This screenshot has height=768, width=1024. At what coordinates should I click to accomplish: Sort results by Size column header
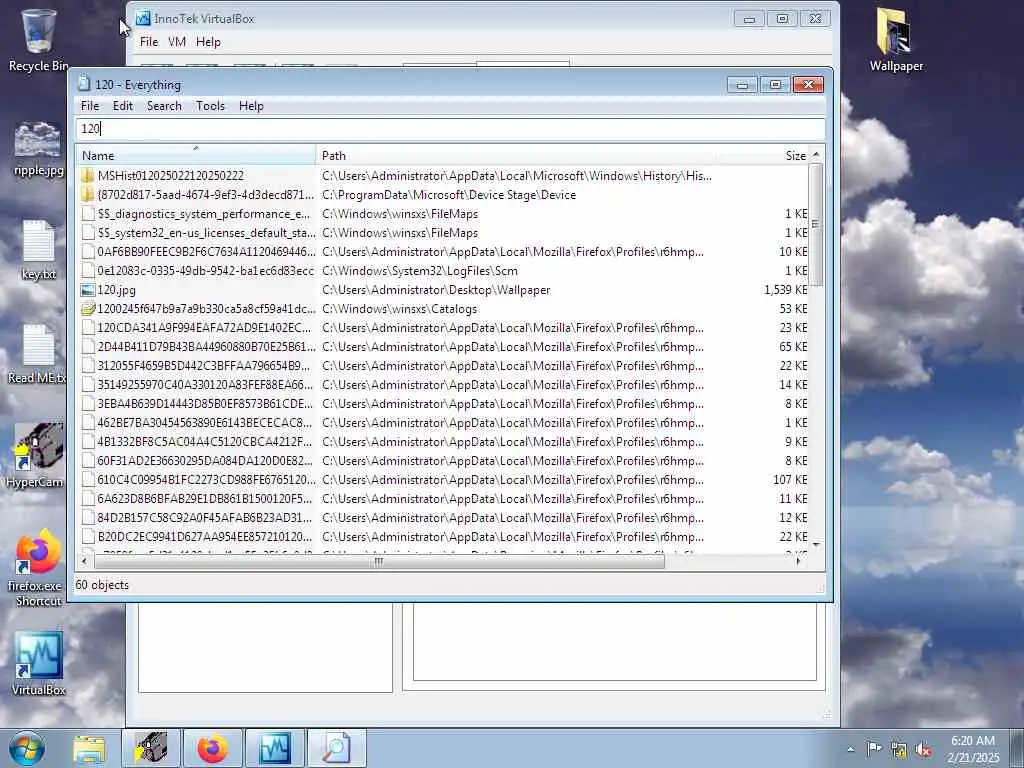point(763,155)
